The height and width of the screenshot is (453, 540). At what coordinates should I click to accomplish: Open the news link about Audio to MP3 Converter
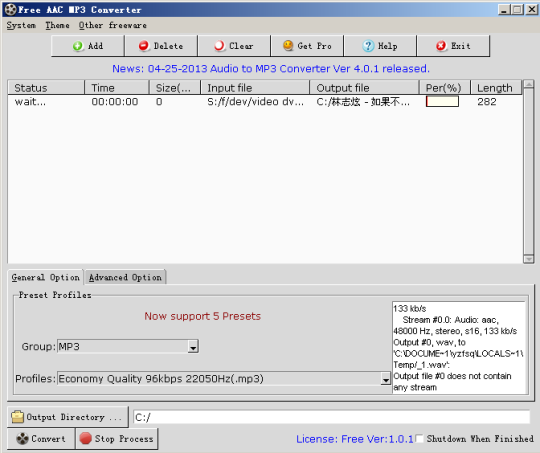(x=271, y=69)
